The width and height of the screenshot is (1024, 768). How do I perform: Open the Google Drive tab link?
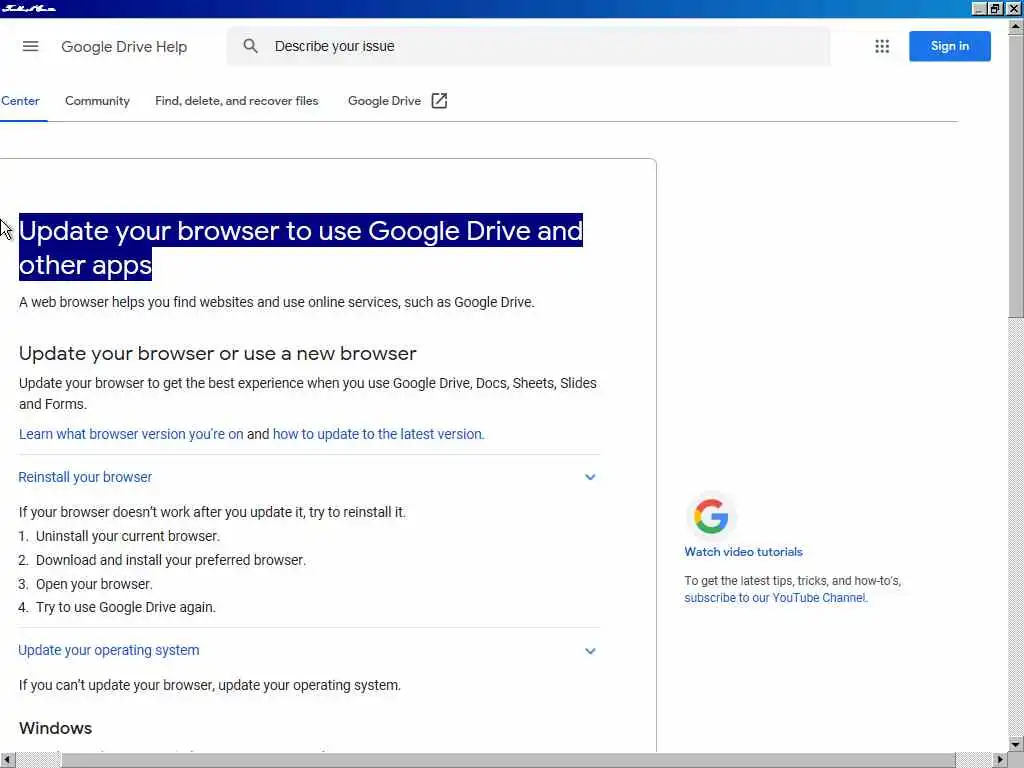[x=384, y=101]
